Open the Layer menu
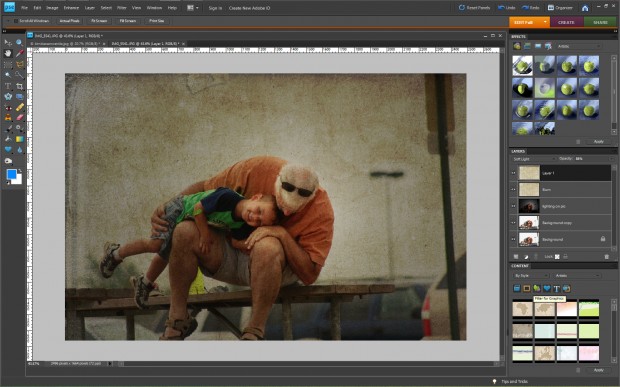 (90, 8)
